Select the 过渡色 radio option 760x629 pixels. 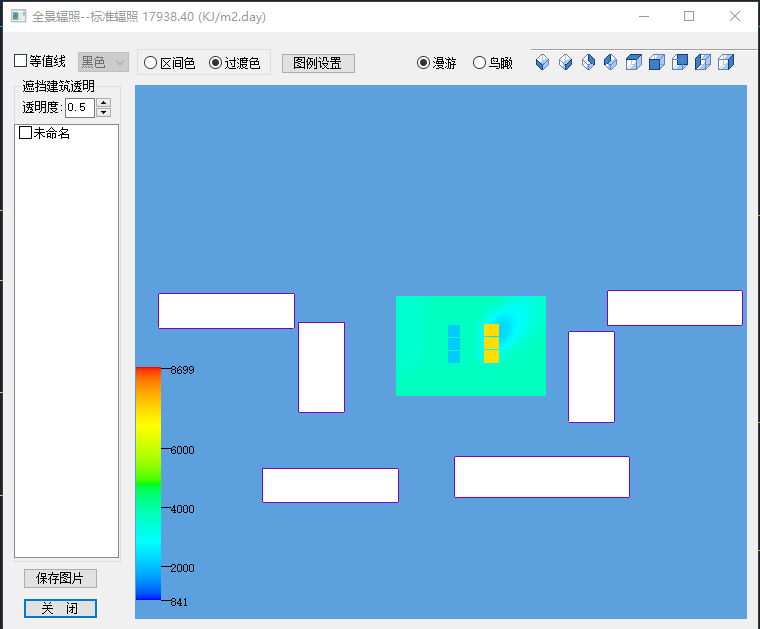click(215, 63)
